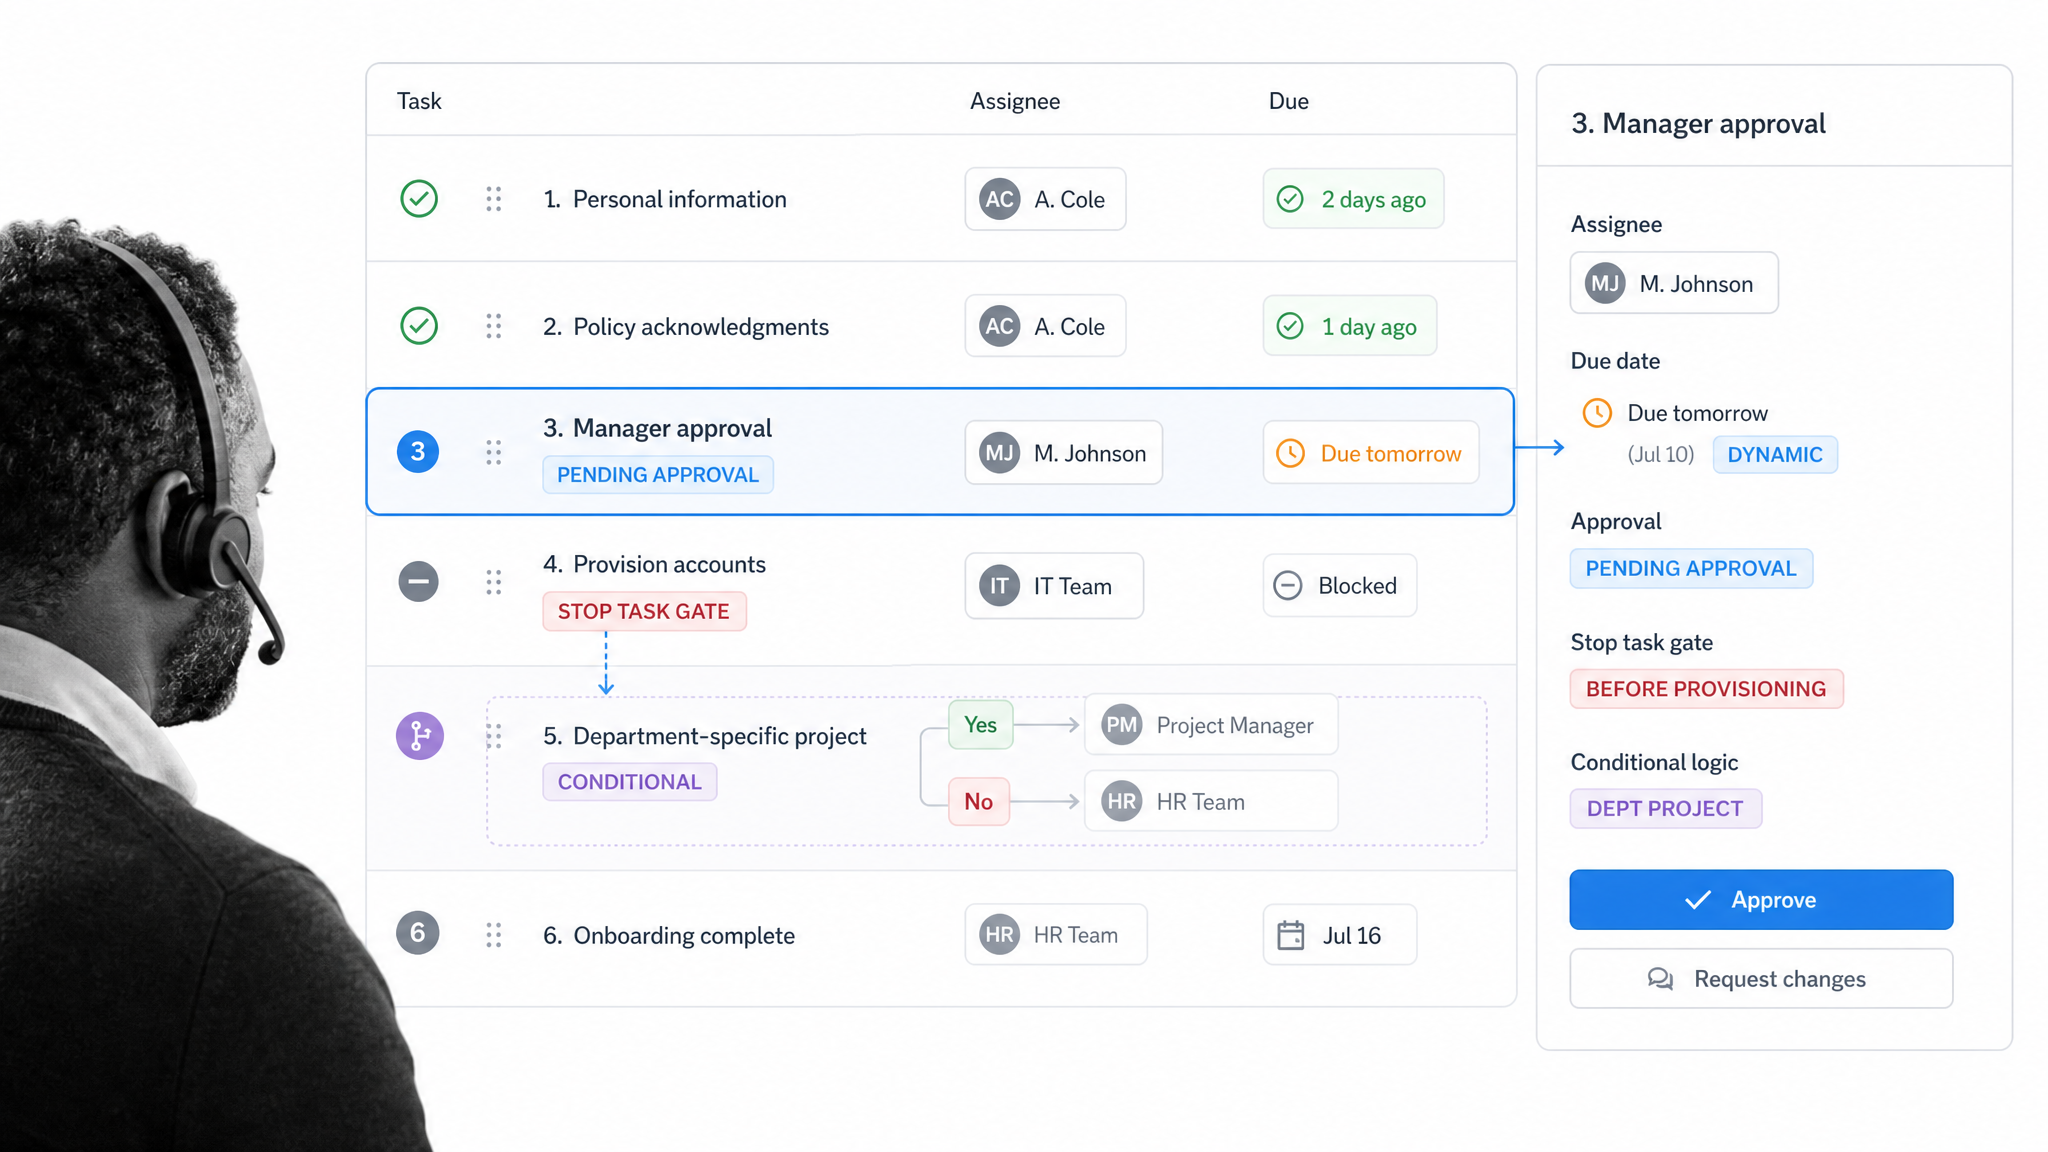Click the HR avatar in Onboarding complete row

tap(999, 935)
